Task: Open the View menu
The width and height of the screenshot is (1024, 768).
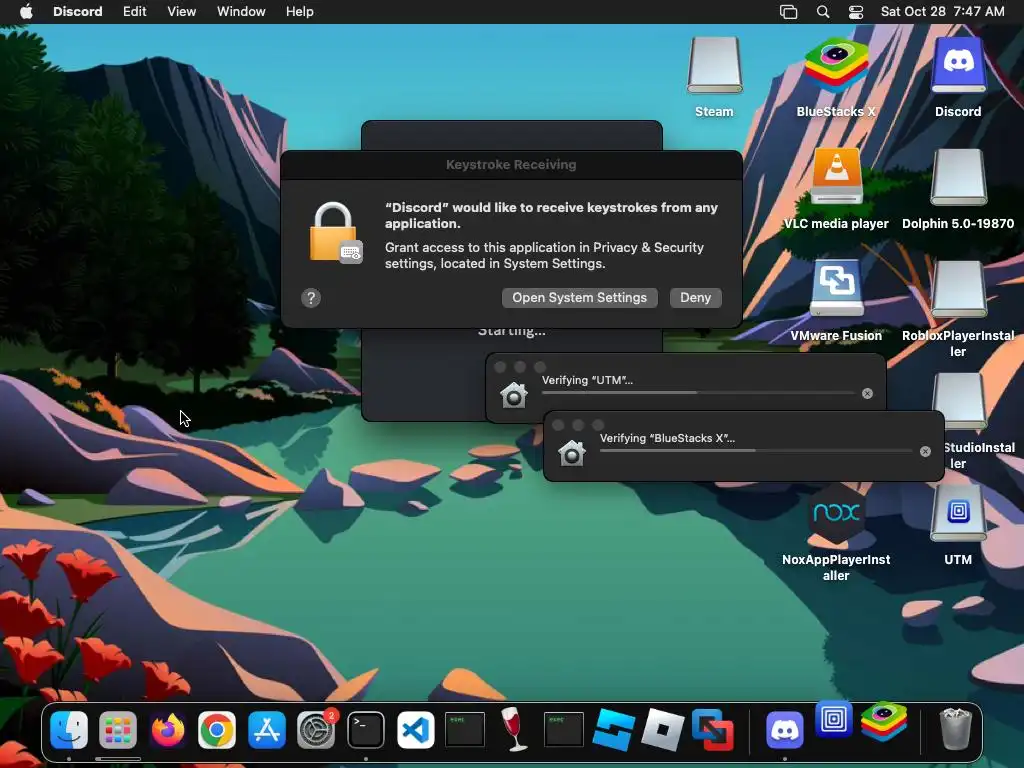Action: pyautogui.click(x=182, y=12)
